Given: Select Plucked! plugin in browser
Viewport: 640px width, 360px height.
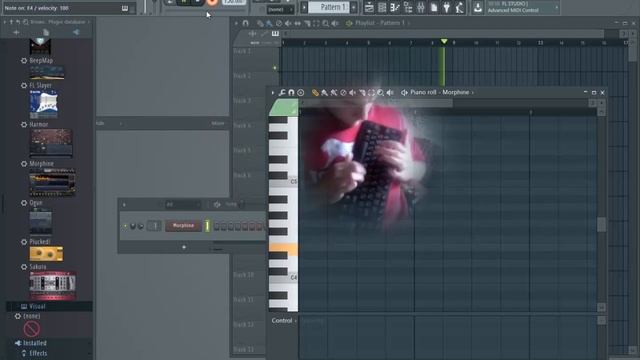Looking at the screenshot, I should pyautogui.click(x=40, y=242).
